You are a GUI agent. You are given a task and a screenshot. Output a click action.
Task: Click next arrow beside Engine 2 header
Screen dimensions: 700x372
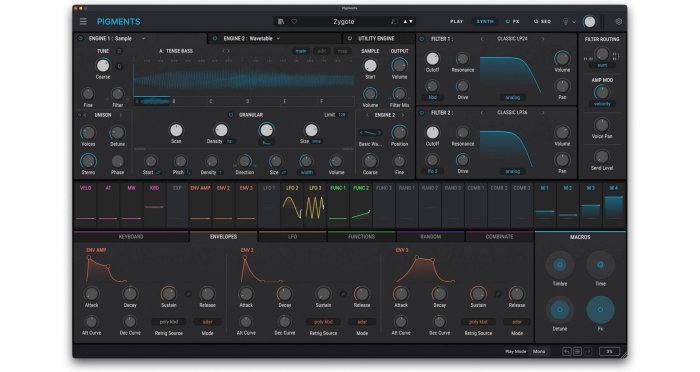coord(402,115)
